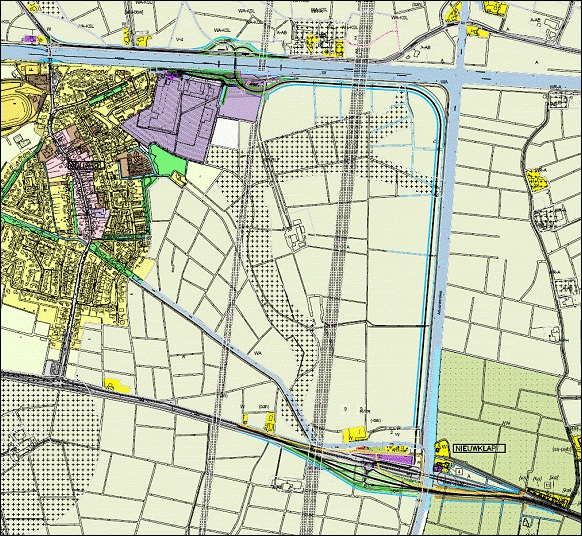
Task: Click the white vacant parcel beside purple zone
Action: point(226,133)
